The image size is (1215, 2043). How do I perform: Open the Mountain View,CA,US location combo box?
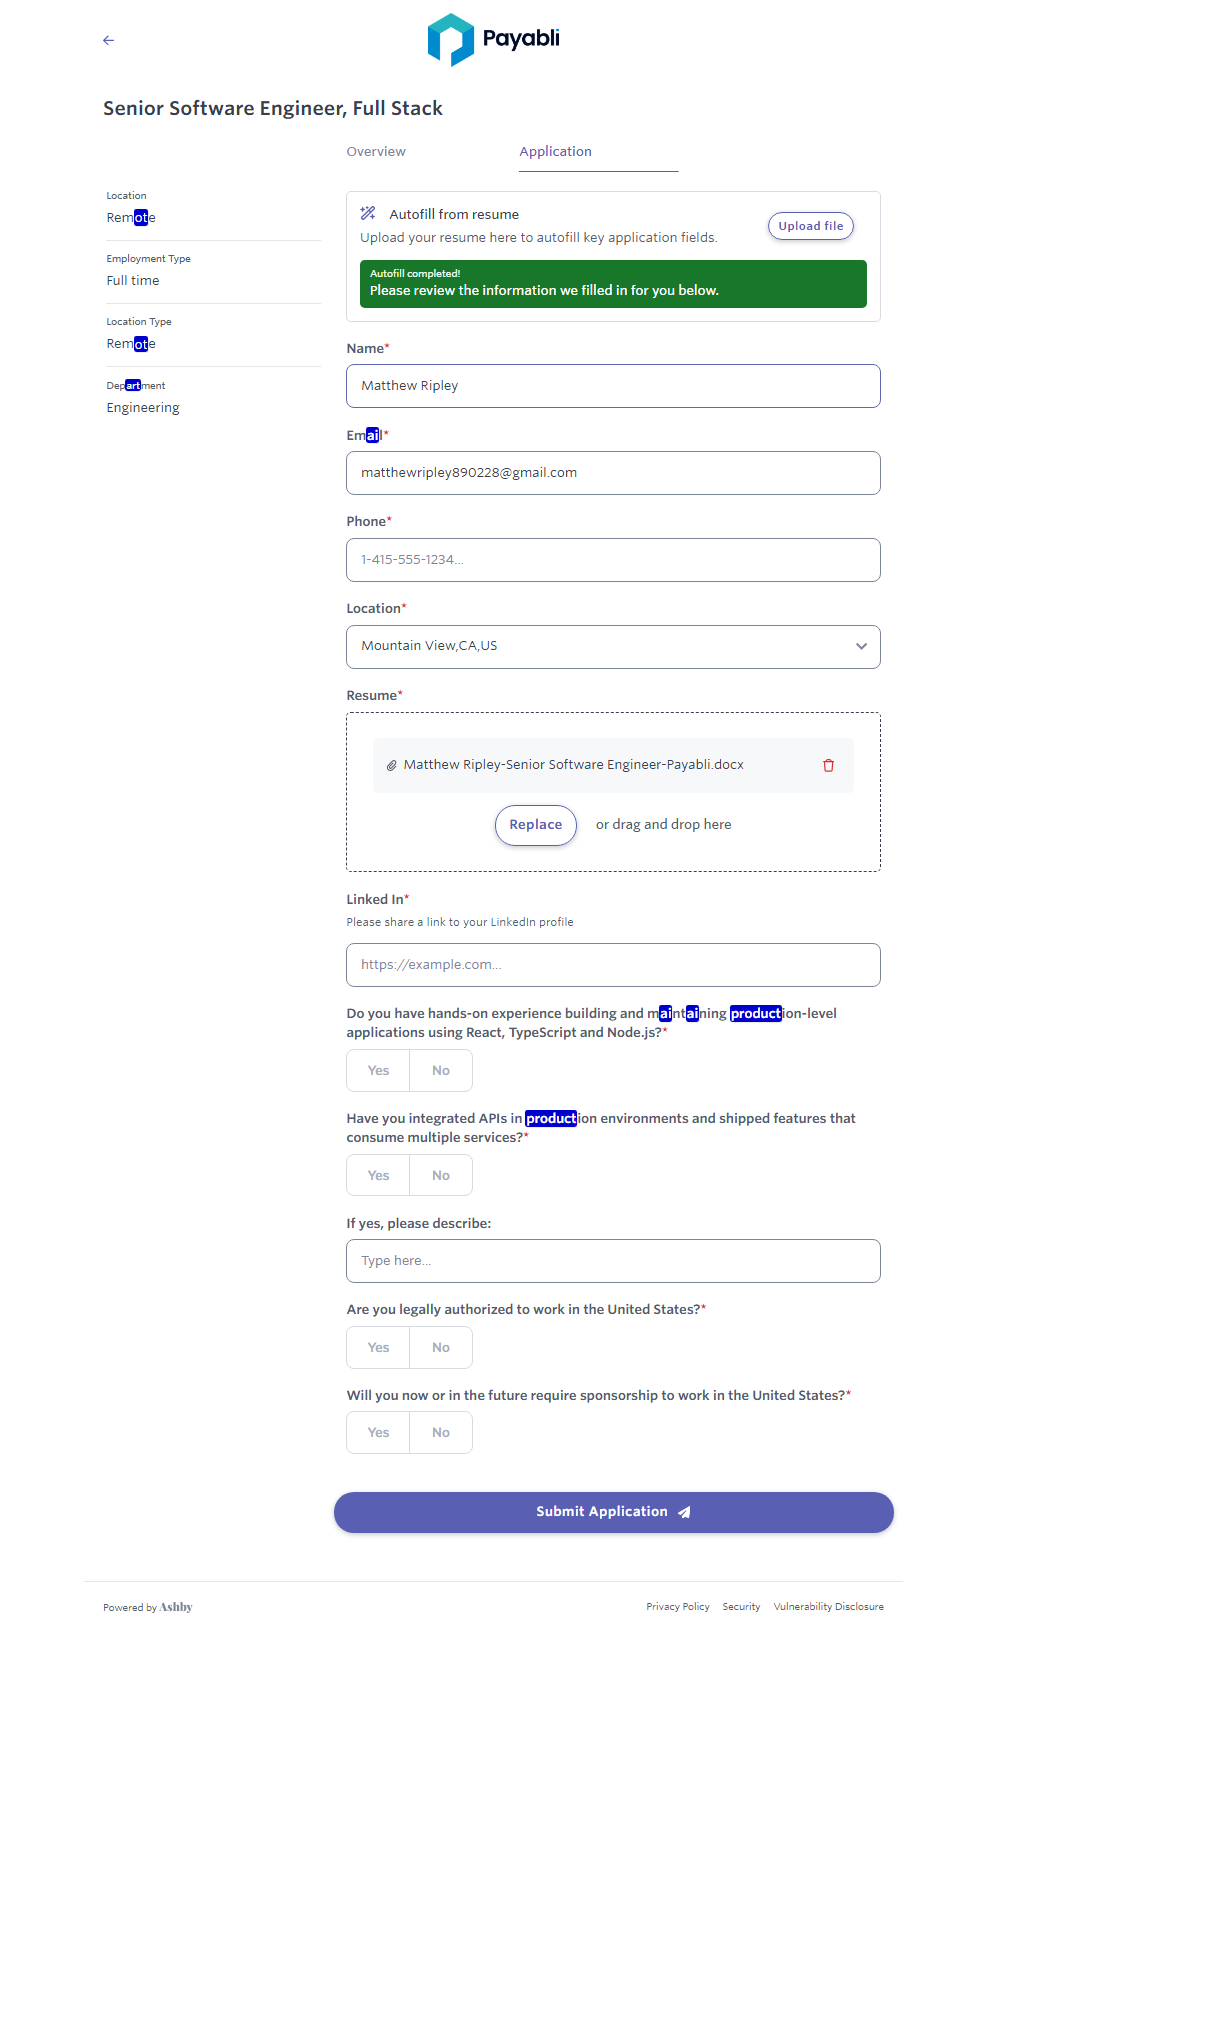coord(600,646)
